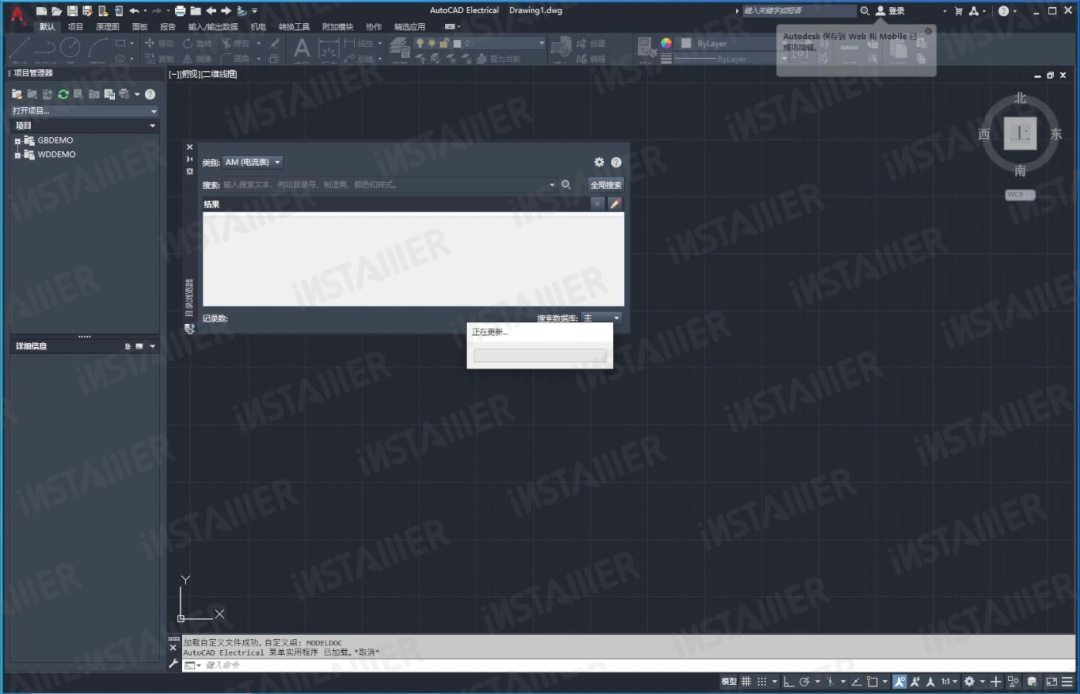Switch to the 输入/输出数据 ribbon tab
The width and height of the screenshot is (1080, 694).
coord(214,27)
